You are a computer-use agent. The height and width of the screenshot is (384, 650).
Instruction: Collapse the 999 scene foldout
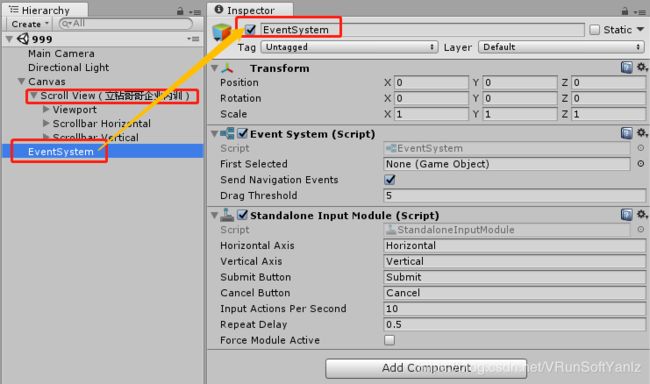[9, 39]
